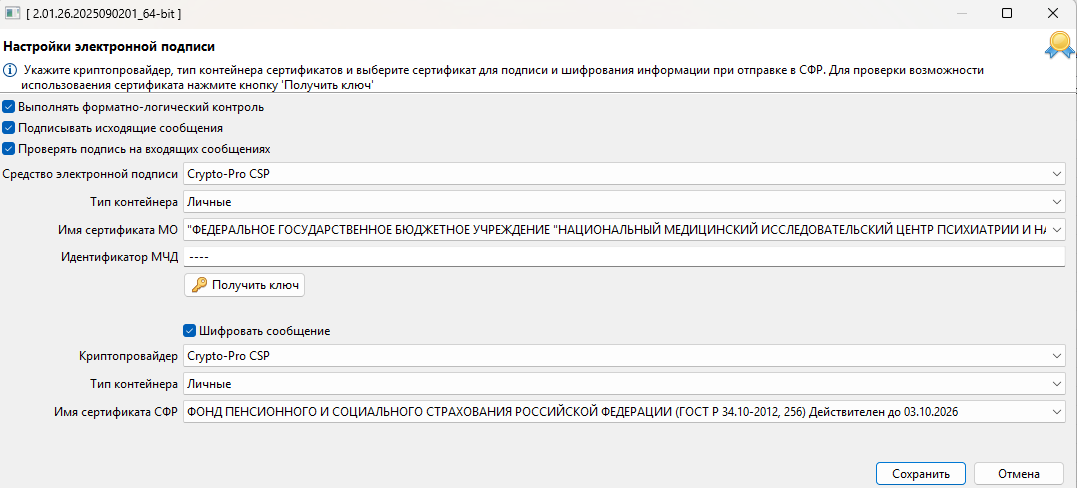Click the application icon in title bar
The width and height of the screenshot is (1077, 488).
pyautogui.click(x=14, y=13)
